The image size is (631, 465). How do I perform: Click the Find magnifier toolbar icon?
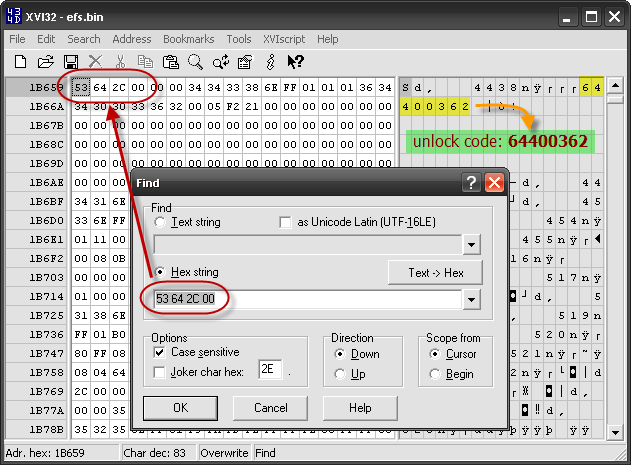pos(195,62)
